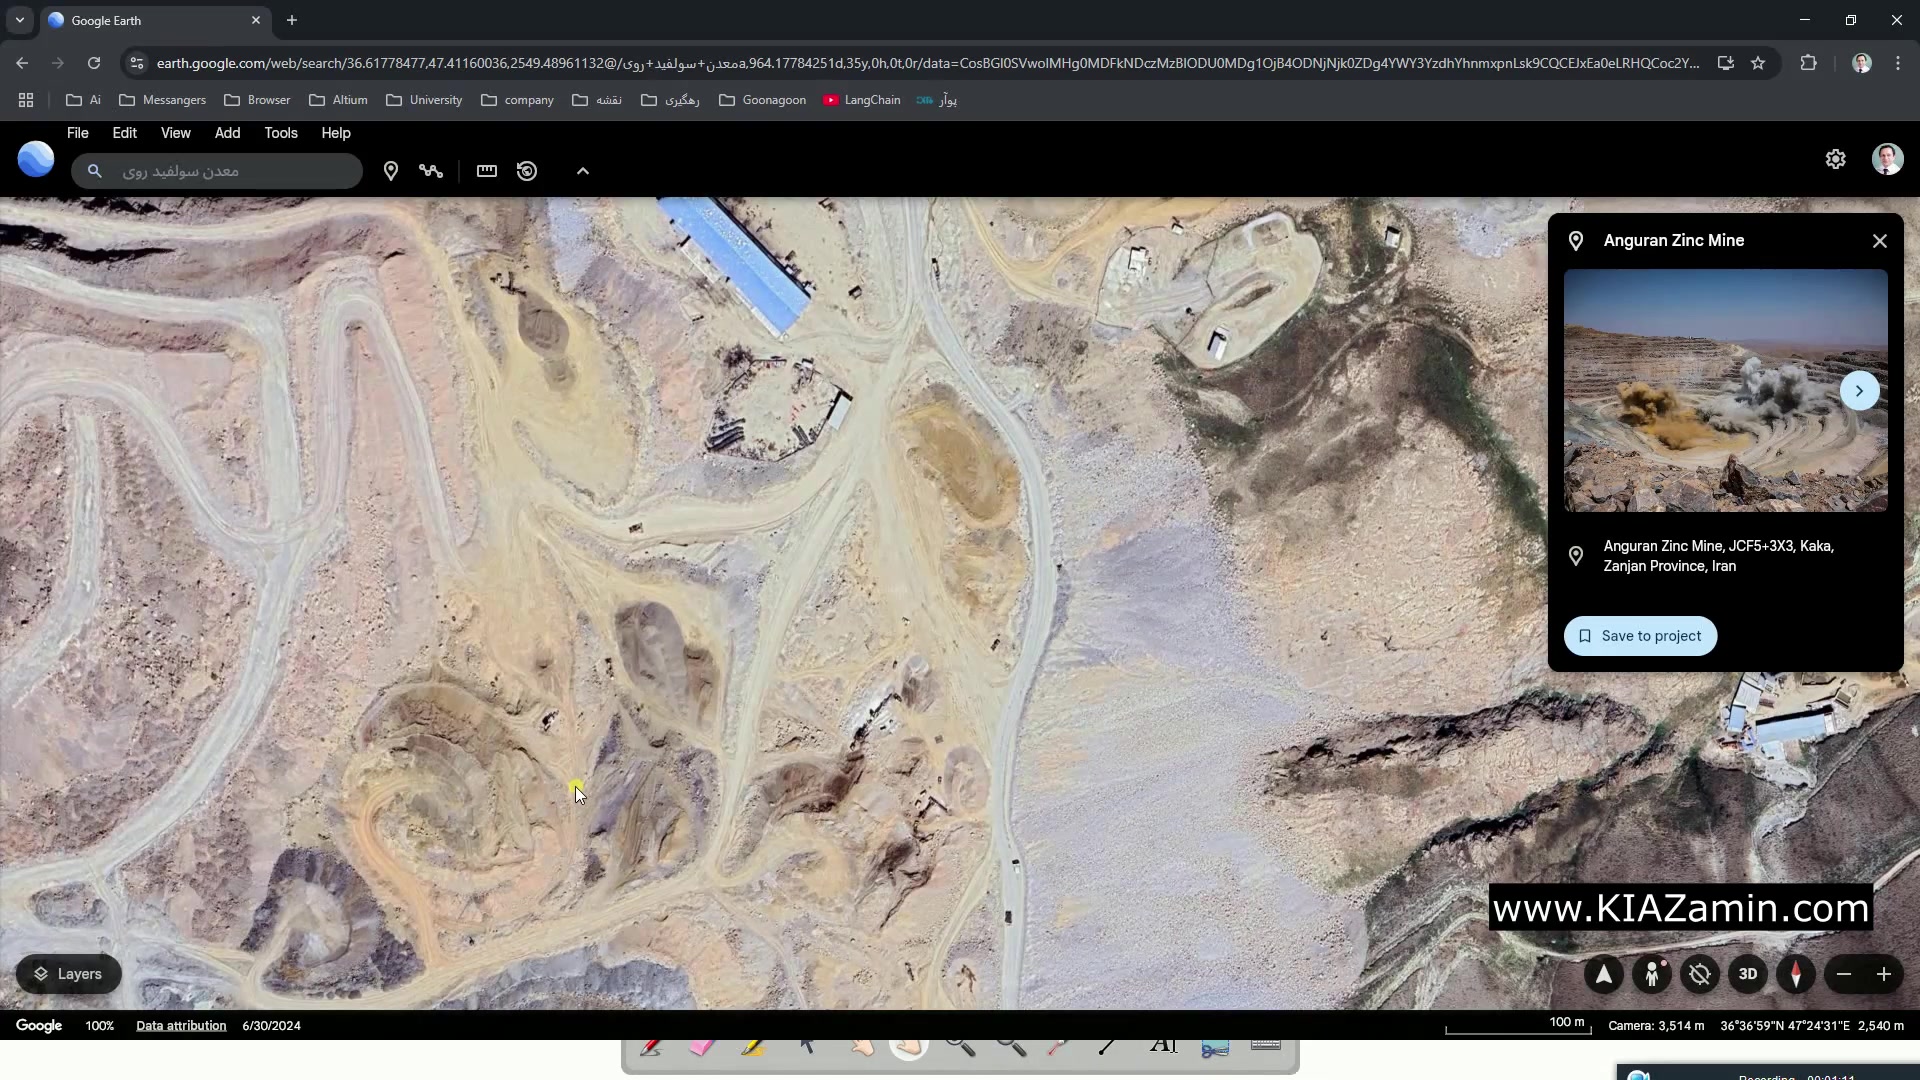This screenshot has width=1920, height=1080.
Task: Select the Street View pegman icon
Action: click(1652, 974)
